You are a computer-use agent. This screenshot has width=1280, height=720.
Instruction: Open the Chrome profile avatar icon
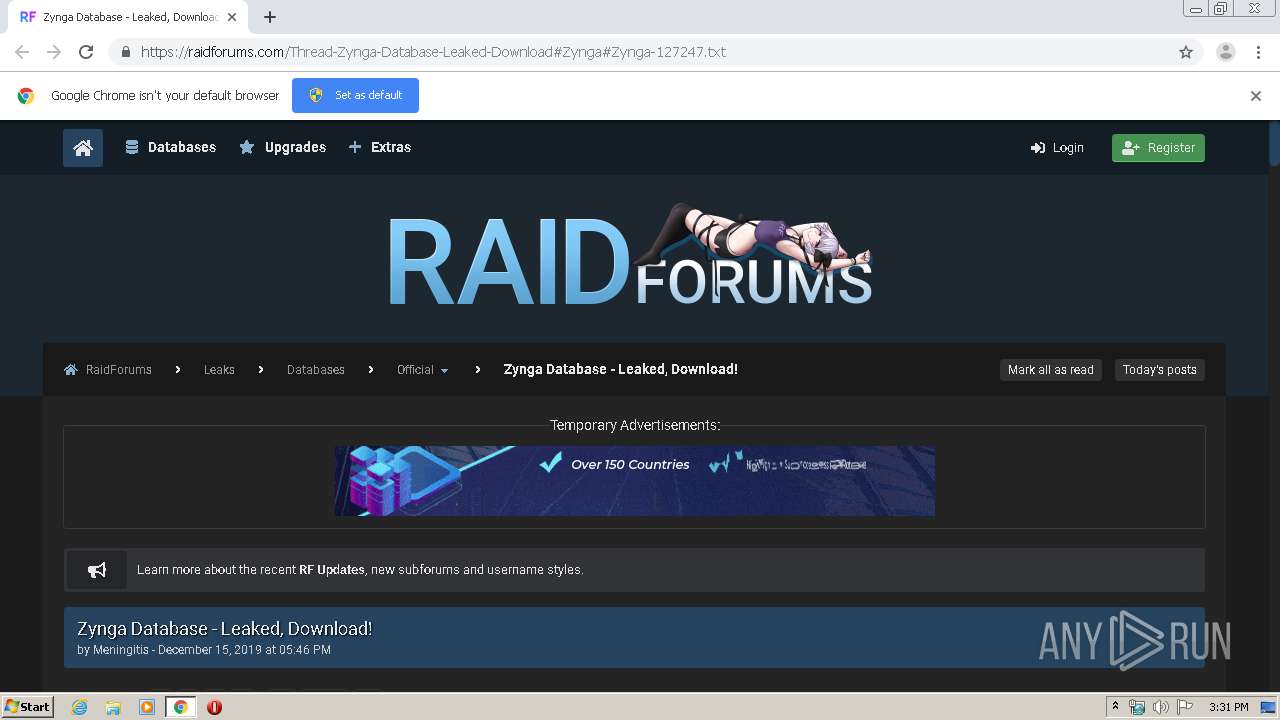[1226, 52]
